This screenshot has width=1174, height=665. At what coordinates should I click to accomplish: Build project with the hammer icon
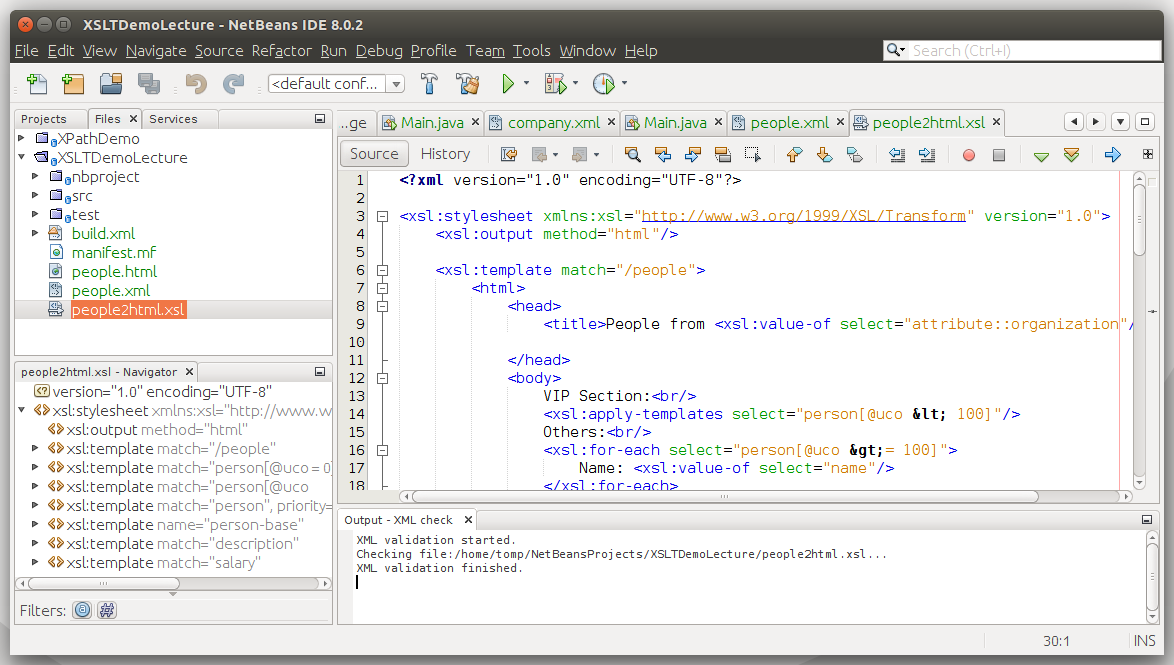click(429, 83)
